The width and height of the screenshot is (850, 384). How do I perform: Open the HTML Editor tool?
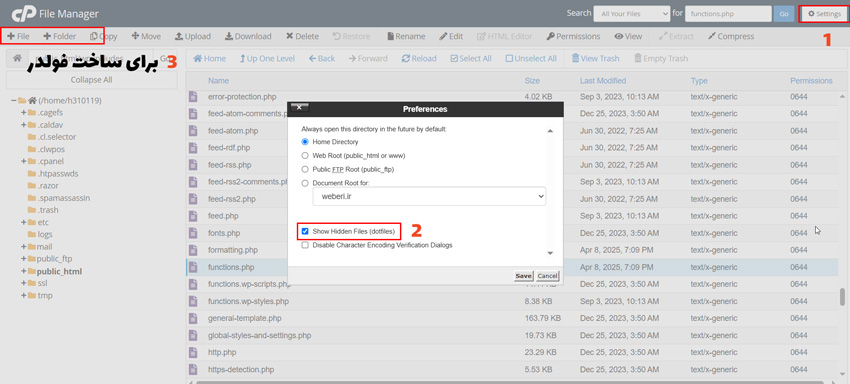click(505, 36)
